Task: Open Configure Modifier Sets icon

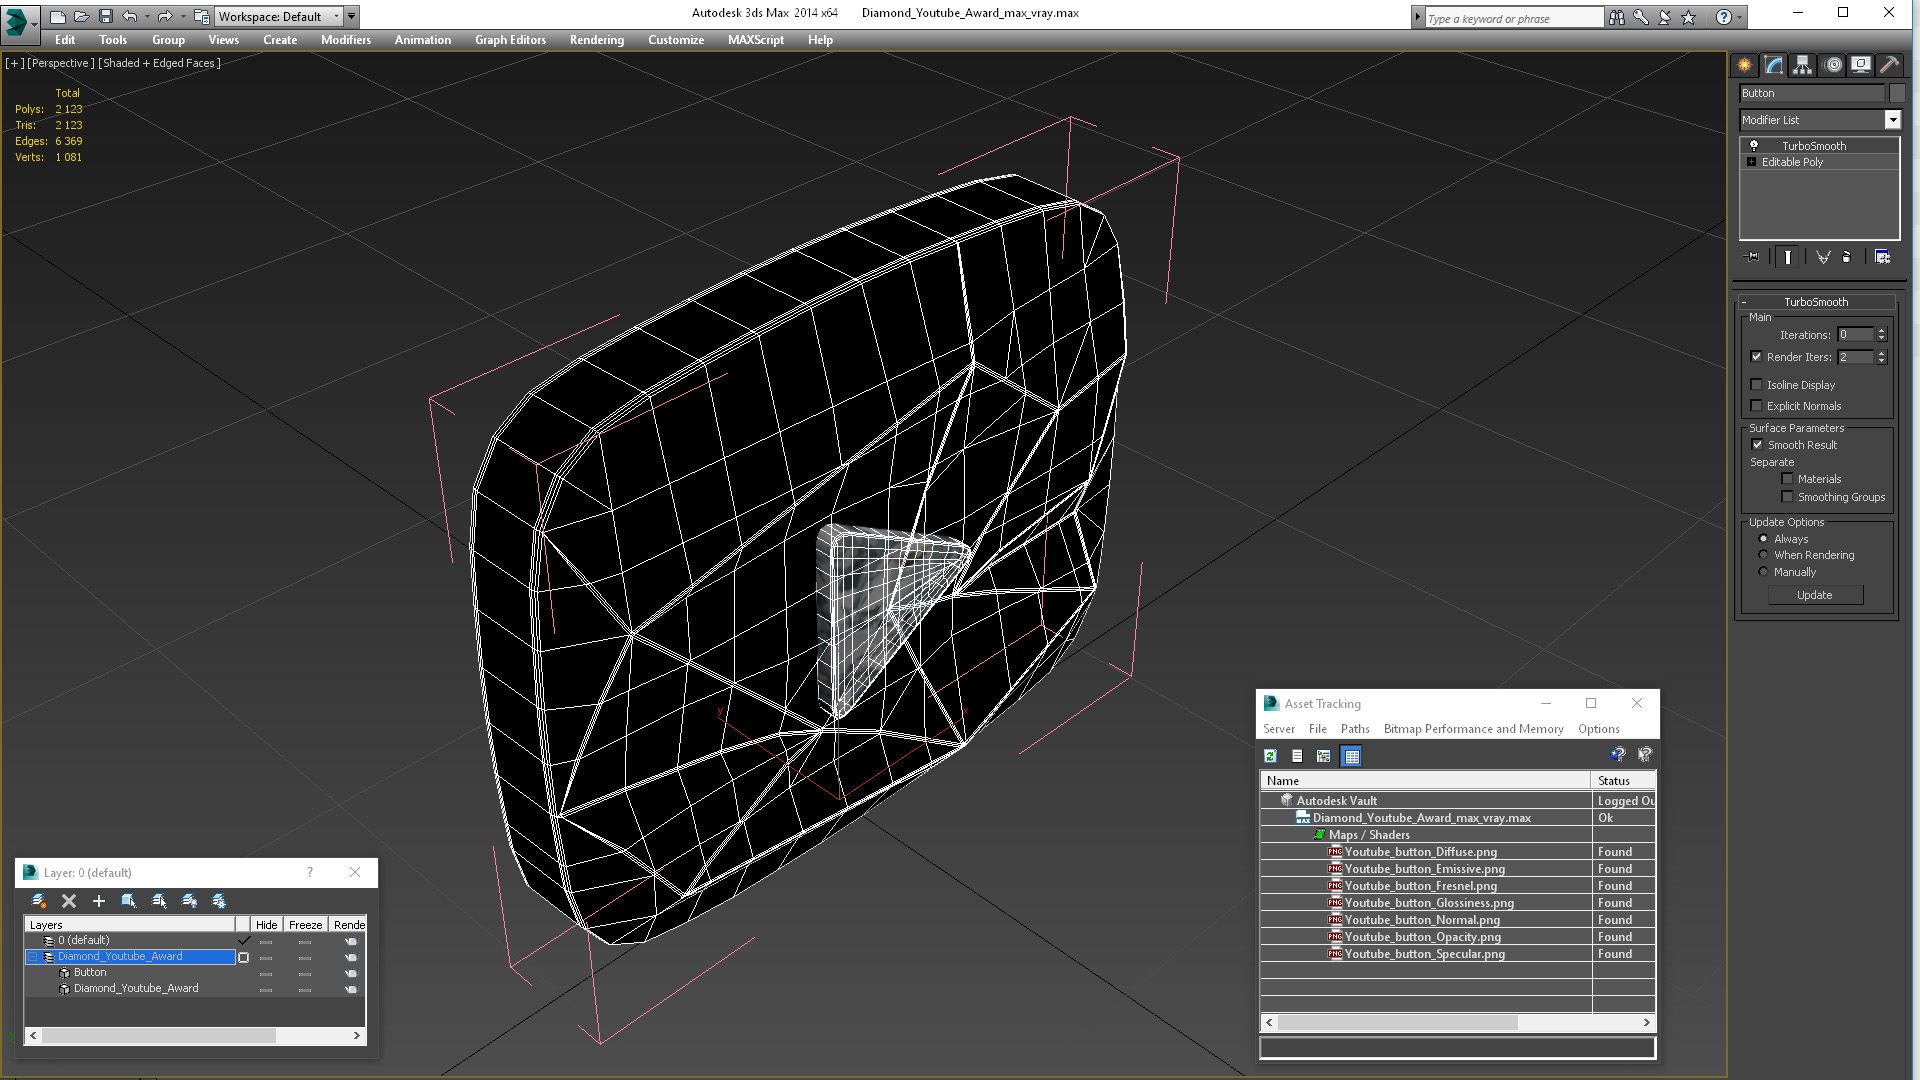Action: point(1882,257)
